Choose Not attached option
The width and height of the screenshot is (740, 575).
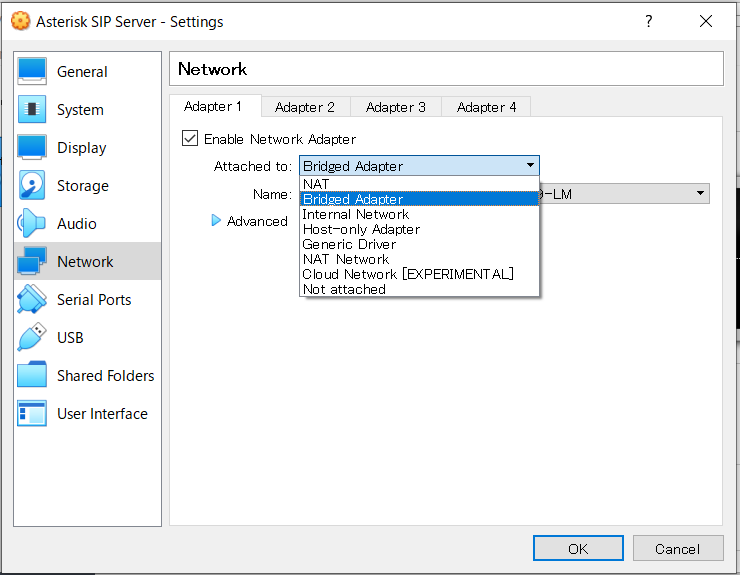click(419, 289)
